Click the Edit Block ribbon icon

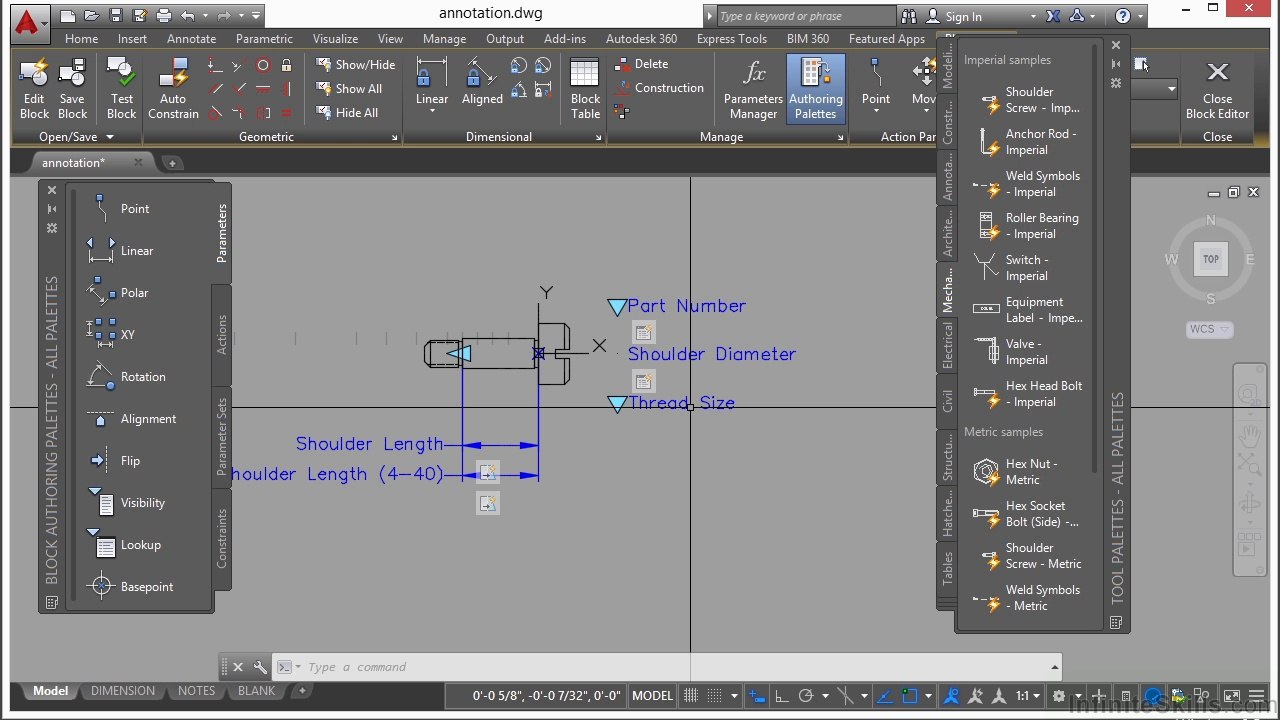34,88
